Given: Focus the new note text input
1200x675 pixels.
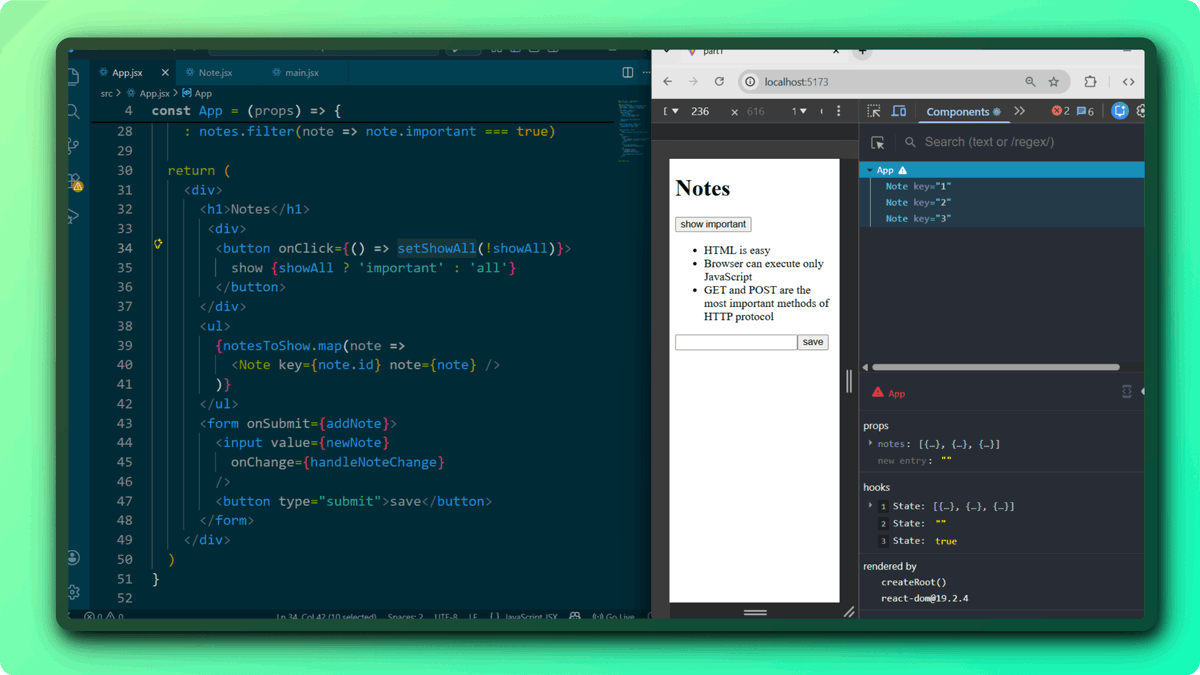Looking at the screenshot, I should 736,342.
